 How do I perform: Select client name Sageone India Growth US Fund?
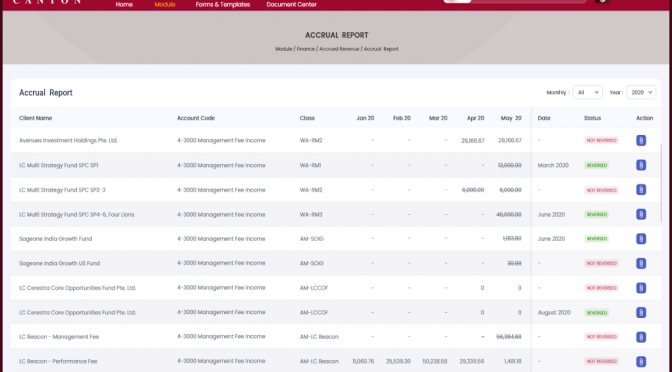[60, 263]
